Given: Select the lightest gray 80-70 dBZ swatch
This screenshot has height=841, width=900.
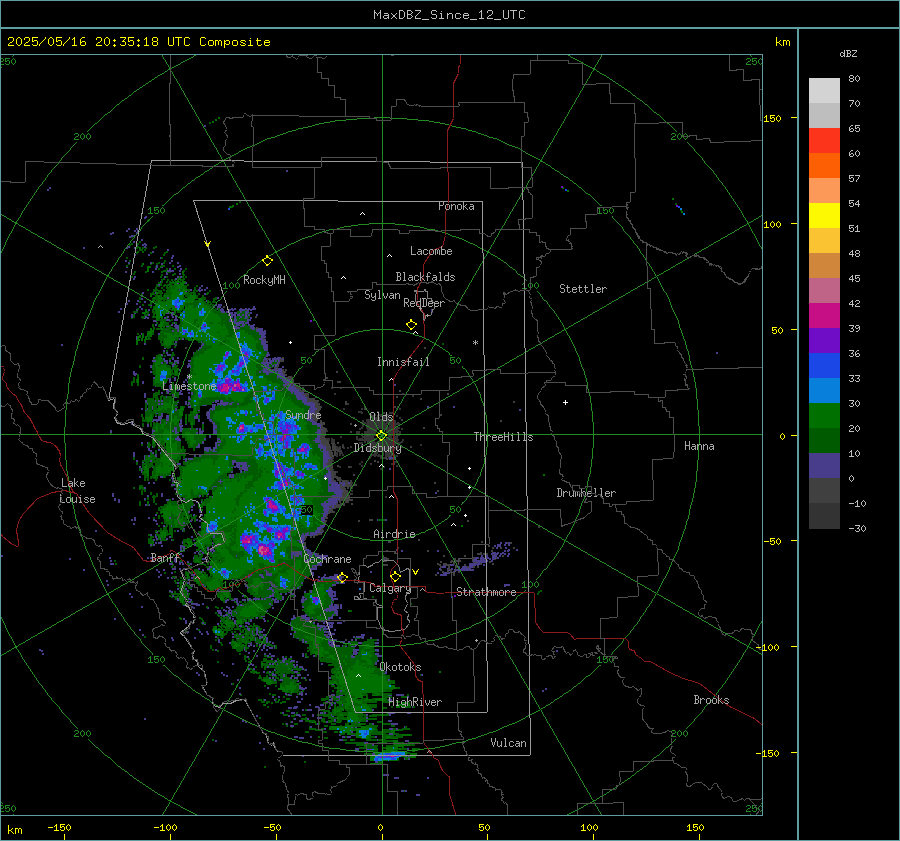Looking at the screenshot, I should pos(824,91).
